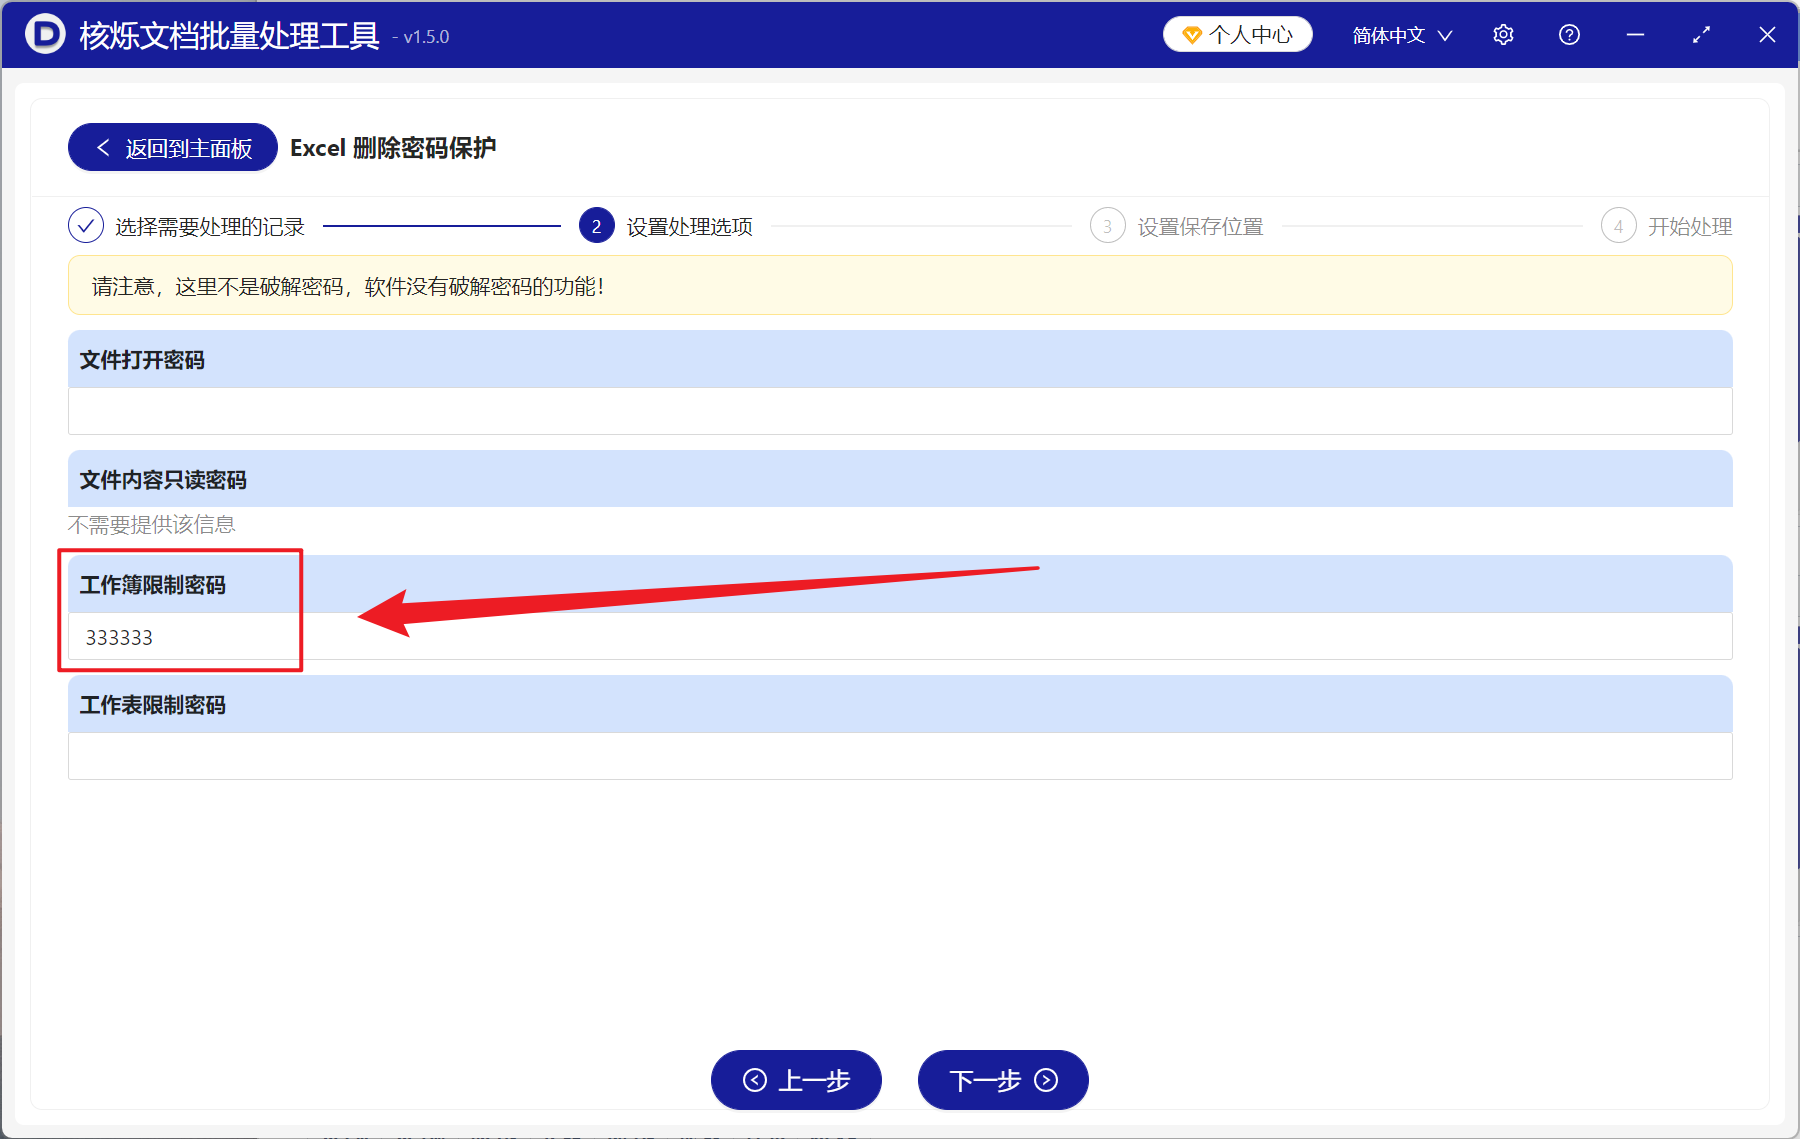Click step 3 circle 设置保存位置
Image resolution: width=1800 pixels, height=1139 pixels.
pyautogui.click(x=1107, y=226)
